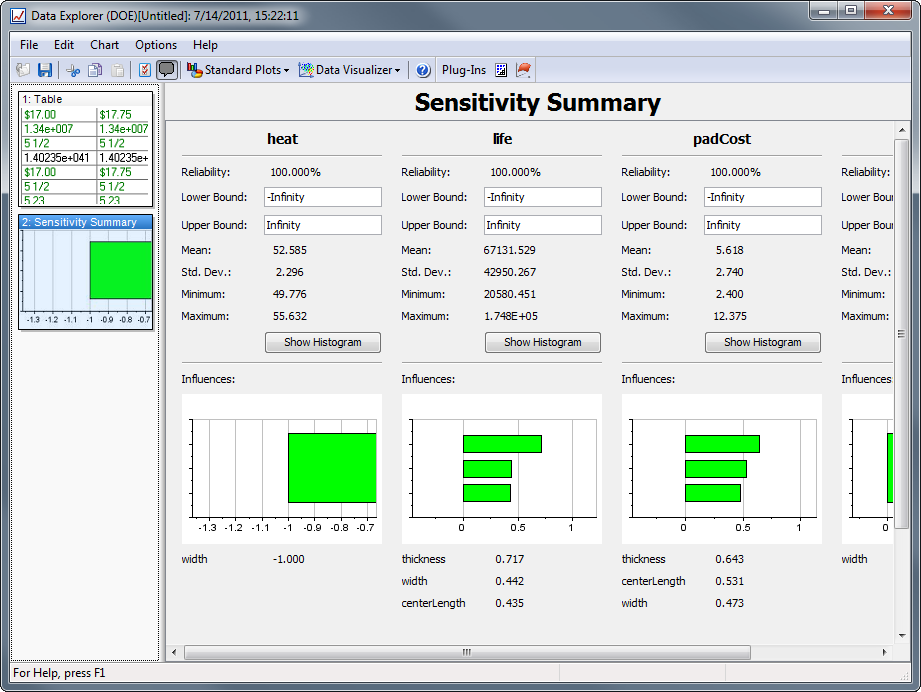Open the Chart menu
This screenshot has height=692, width=921.
tap(104, 45)
